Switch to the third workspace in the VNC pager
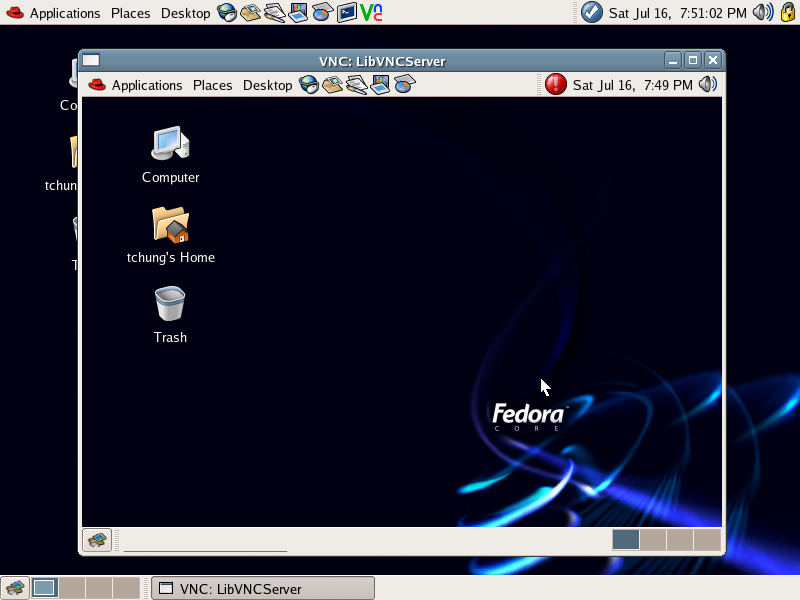Screen dimensions: 800x600 [680, 540]
